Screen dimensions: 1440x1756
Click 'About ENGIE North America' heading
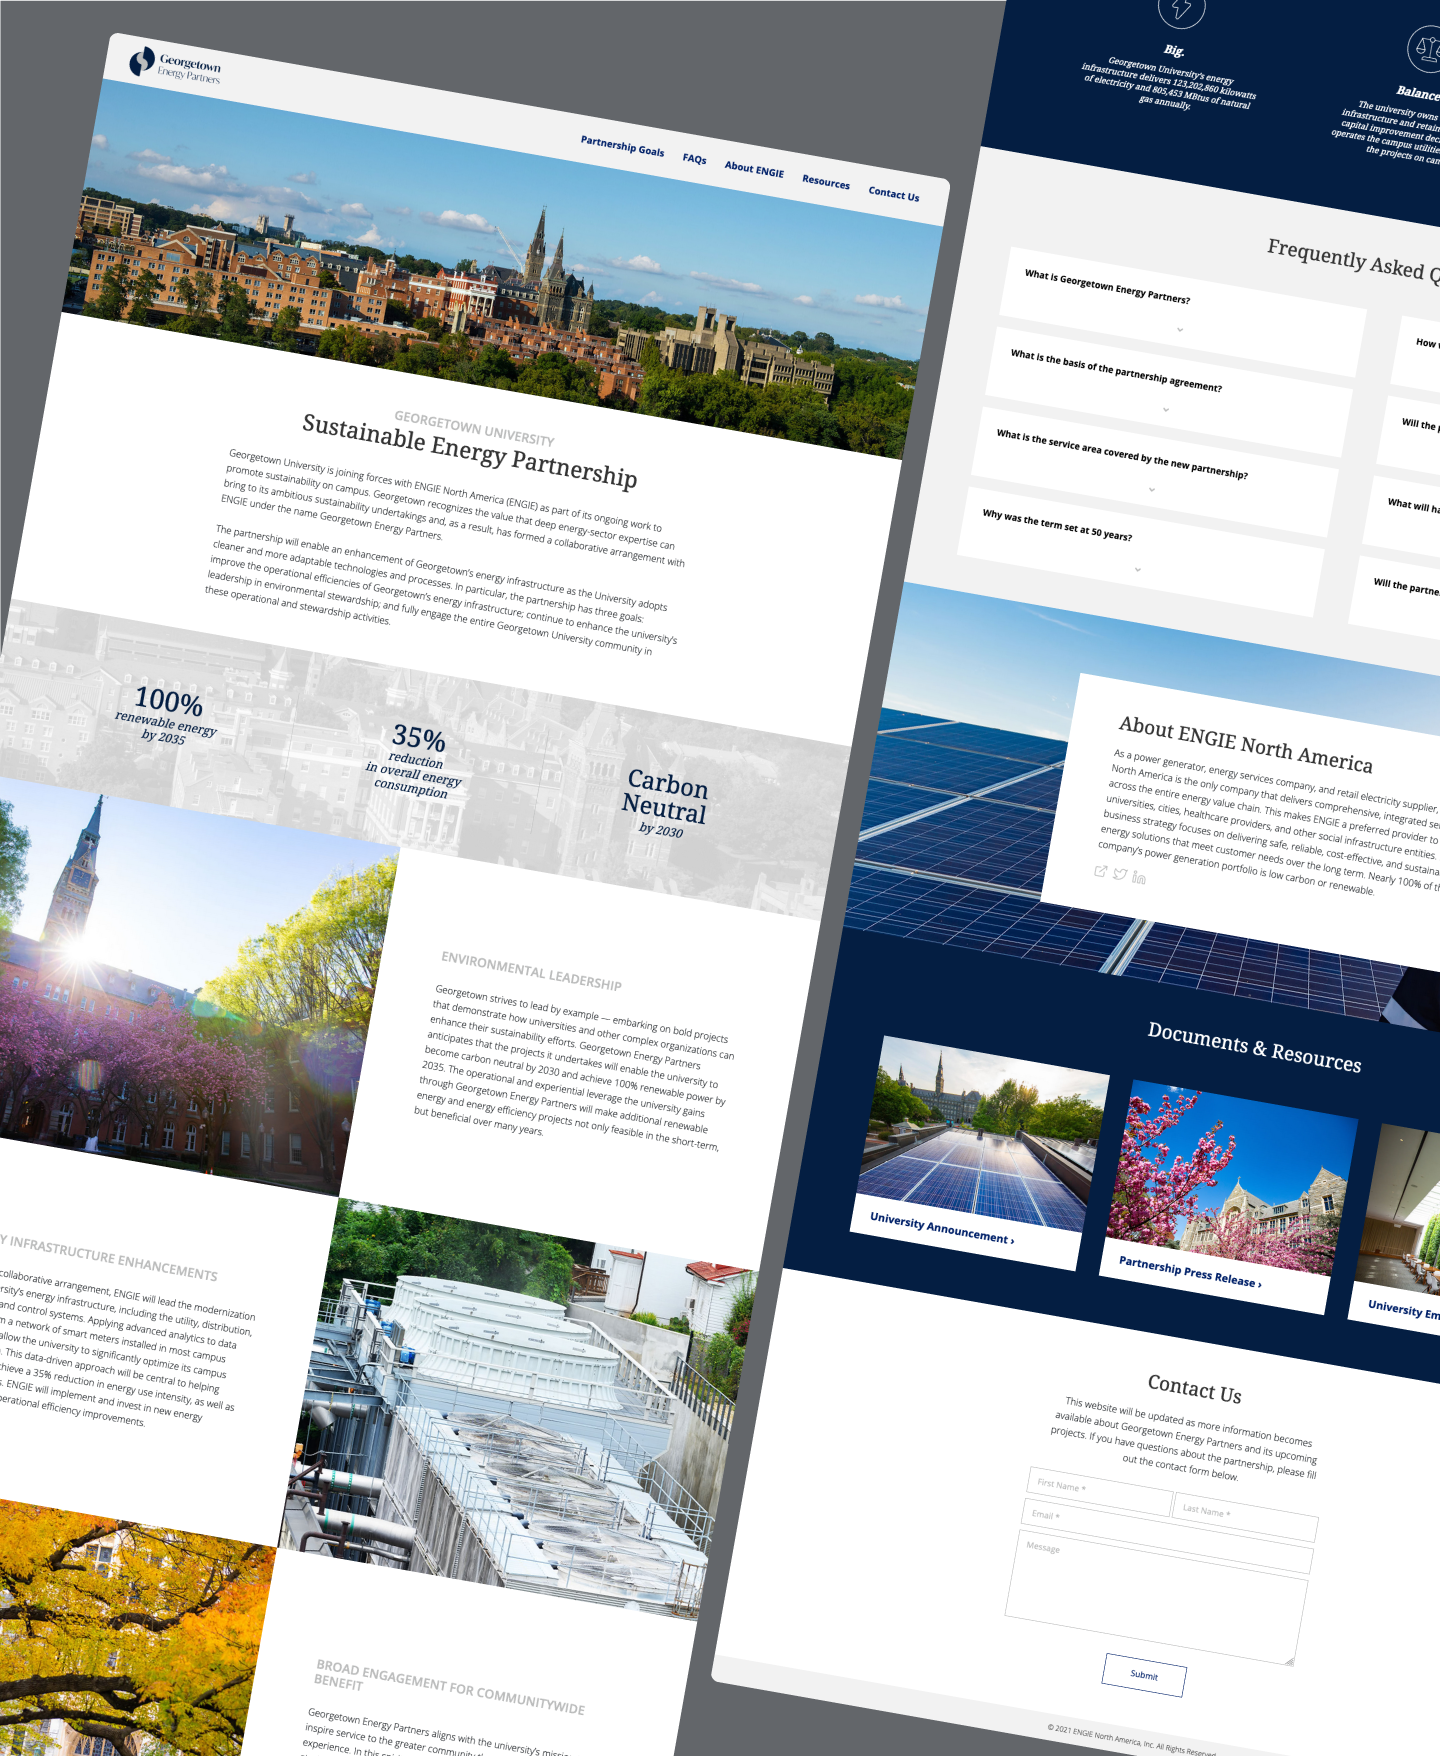point(1246,745)
